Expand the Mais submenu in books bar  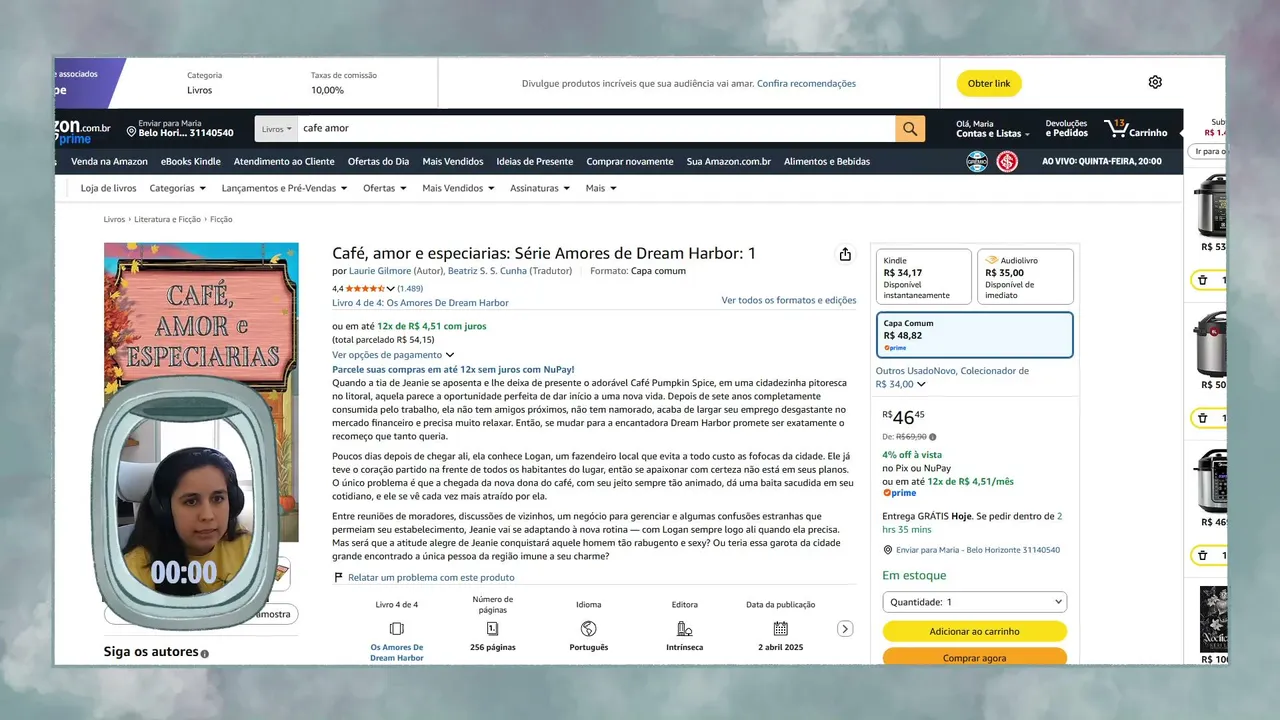601,188
